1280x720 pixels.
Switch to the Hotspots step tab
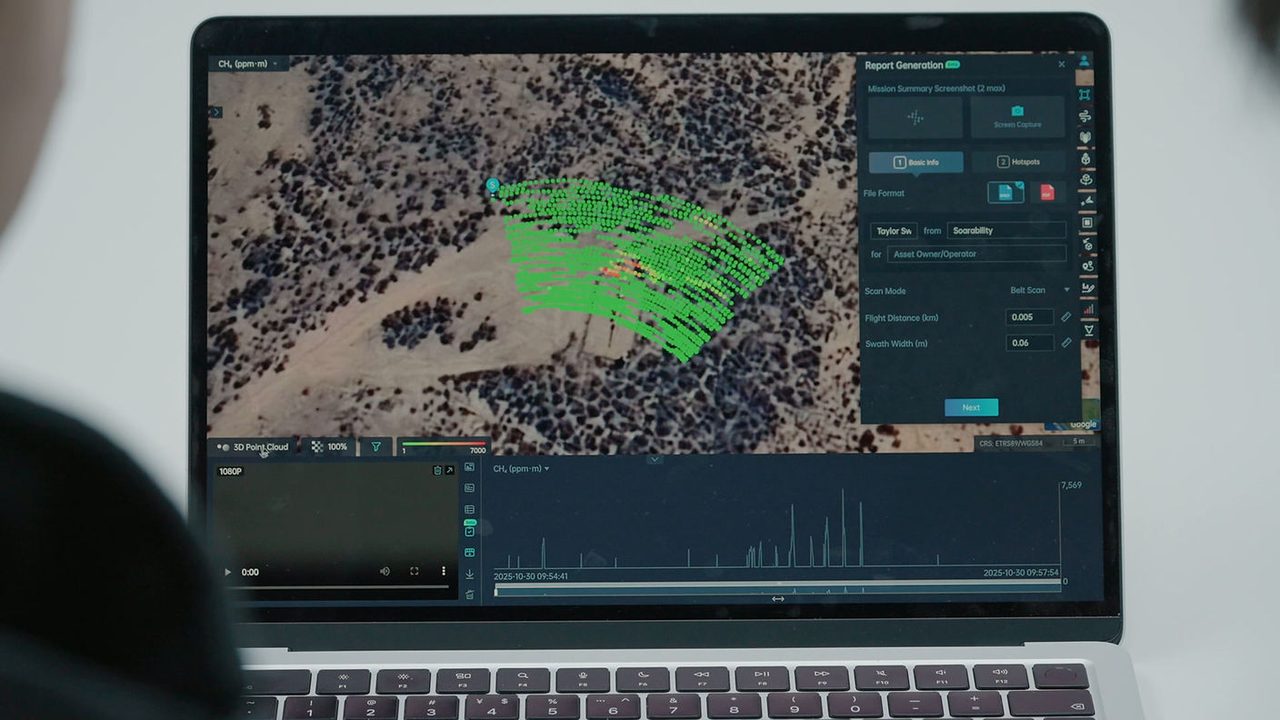pos(1018,162)
